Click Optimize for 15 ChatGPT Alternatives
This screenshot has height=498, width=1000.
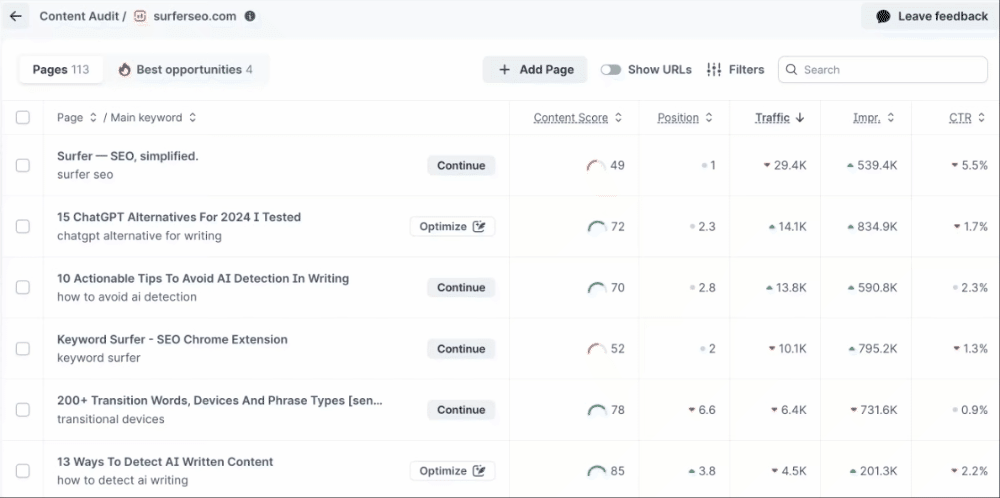point(452,226)
